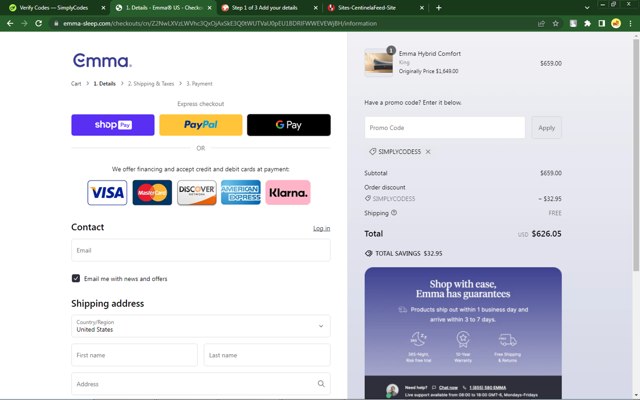
Task: Click the browser forward arrow
Action: [24, 24]
